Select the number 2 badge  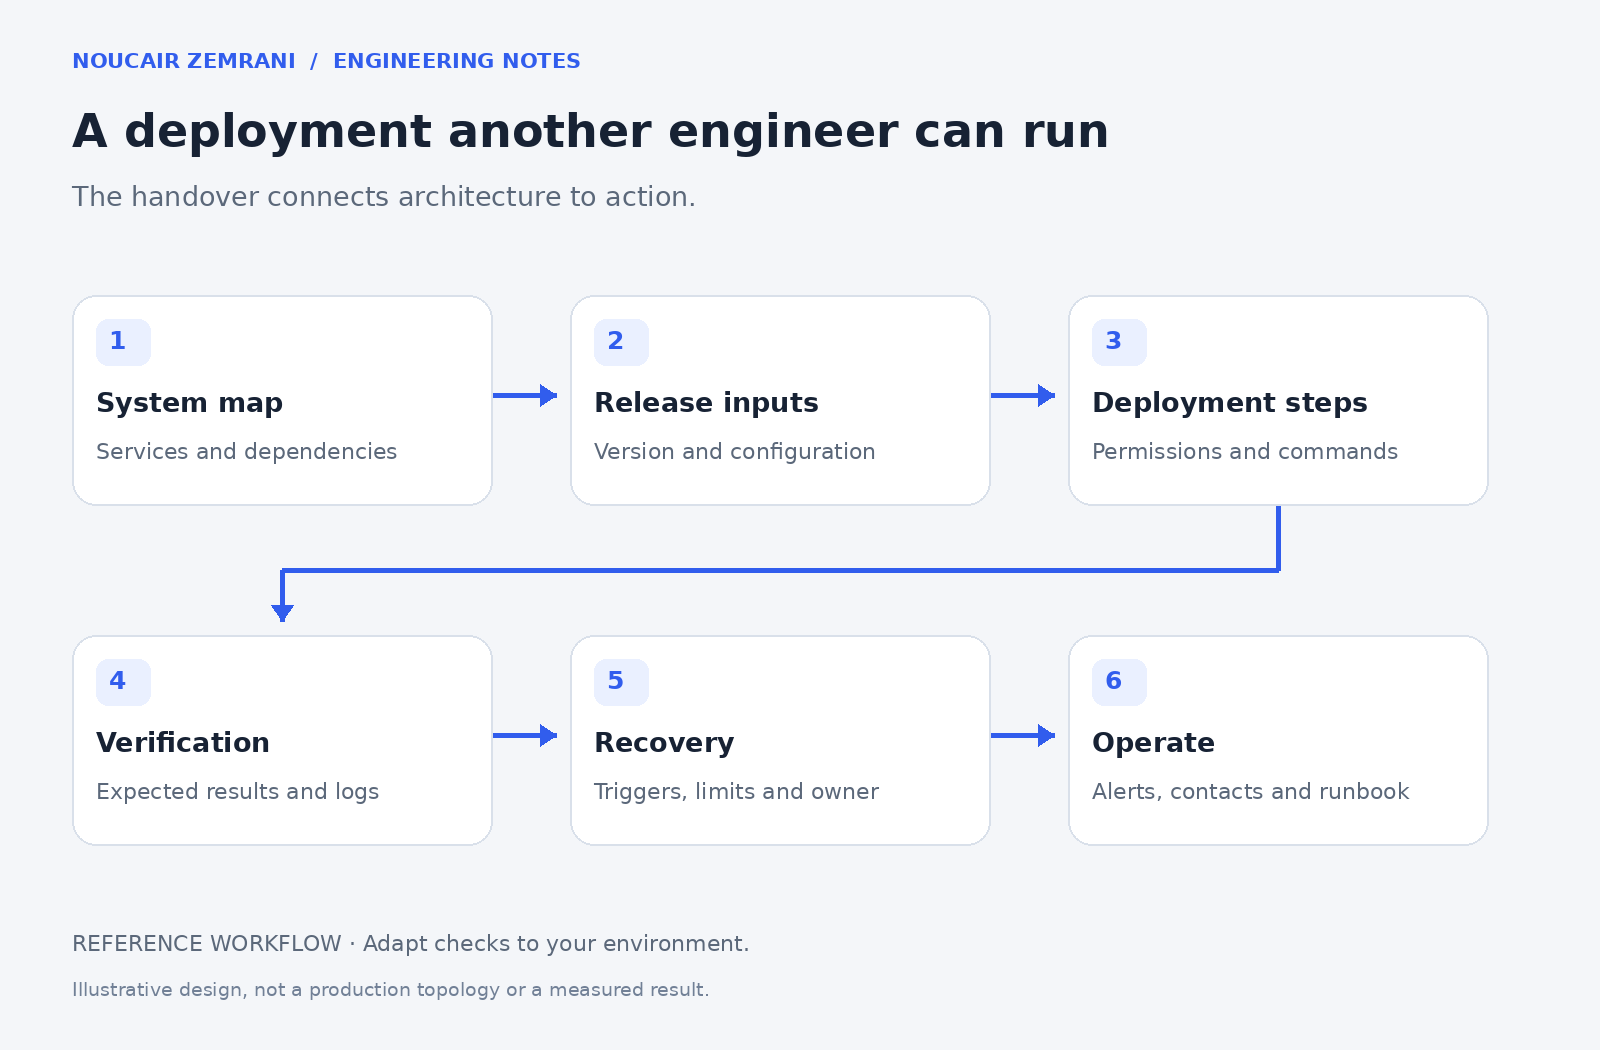point(621,342)
